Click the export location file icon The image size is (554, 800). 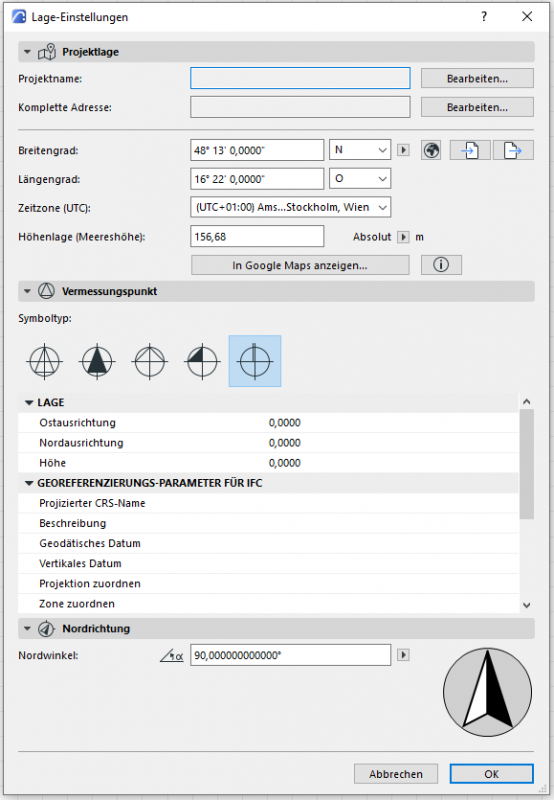513,151
